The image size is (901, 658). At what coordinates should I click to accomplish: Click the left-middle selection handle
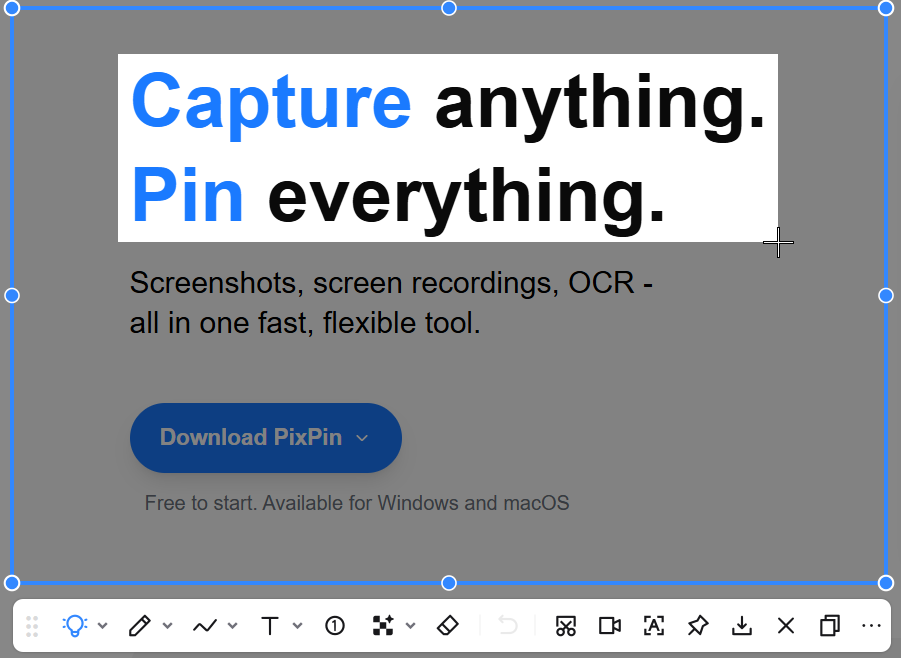tap(12, 295)
